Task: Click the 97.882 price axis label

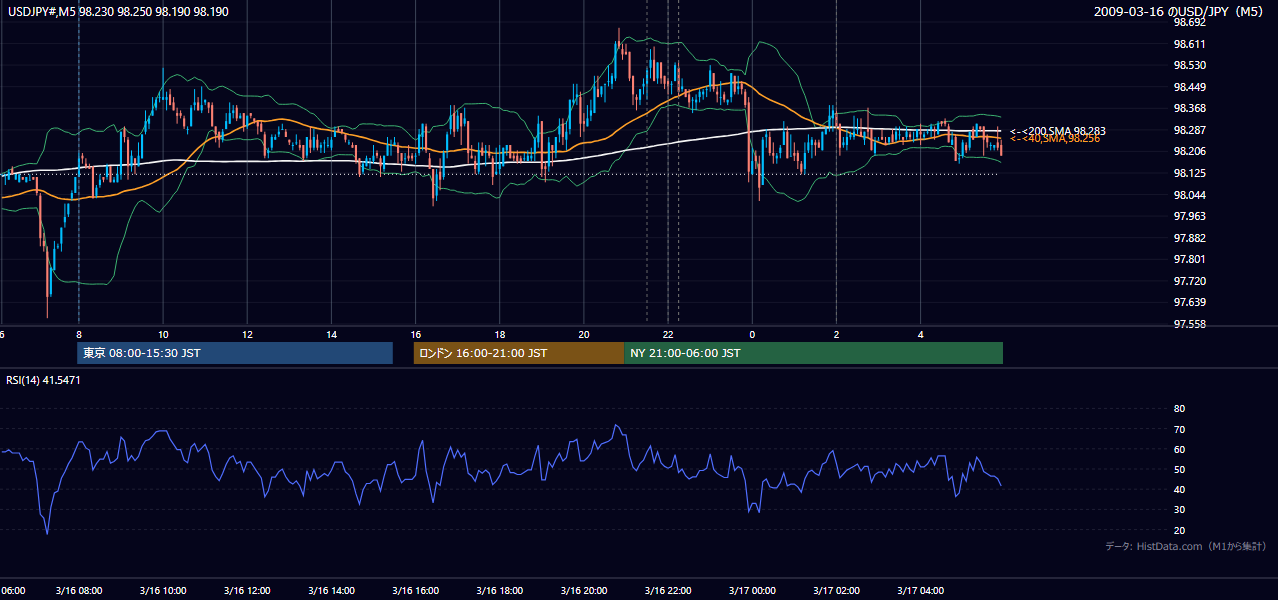Action: click(1189, 238)
